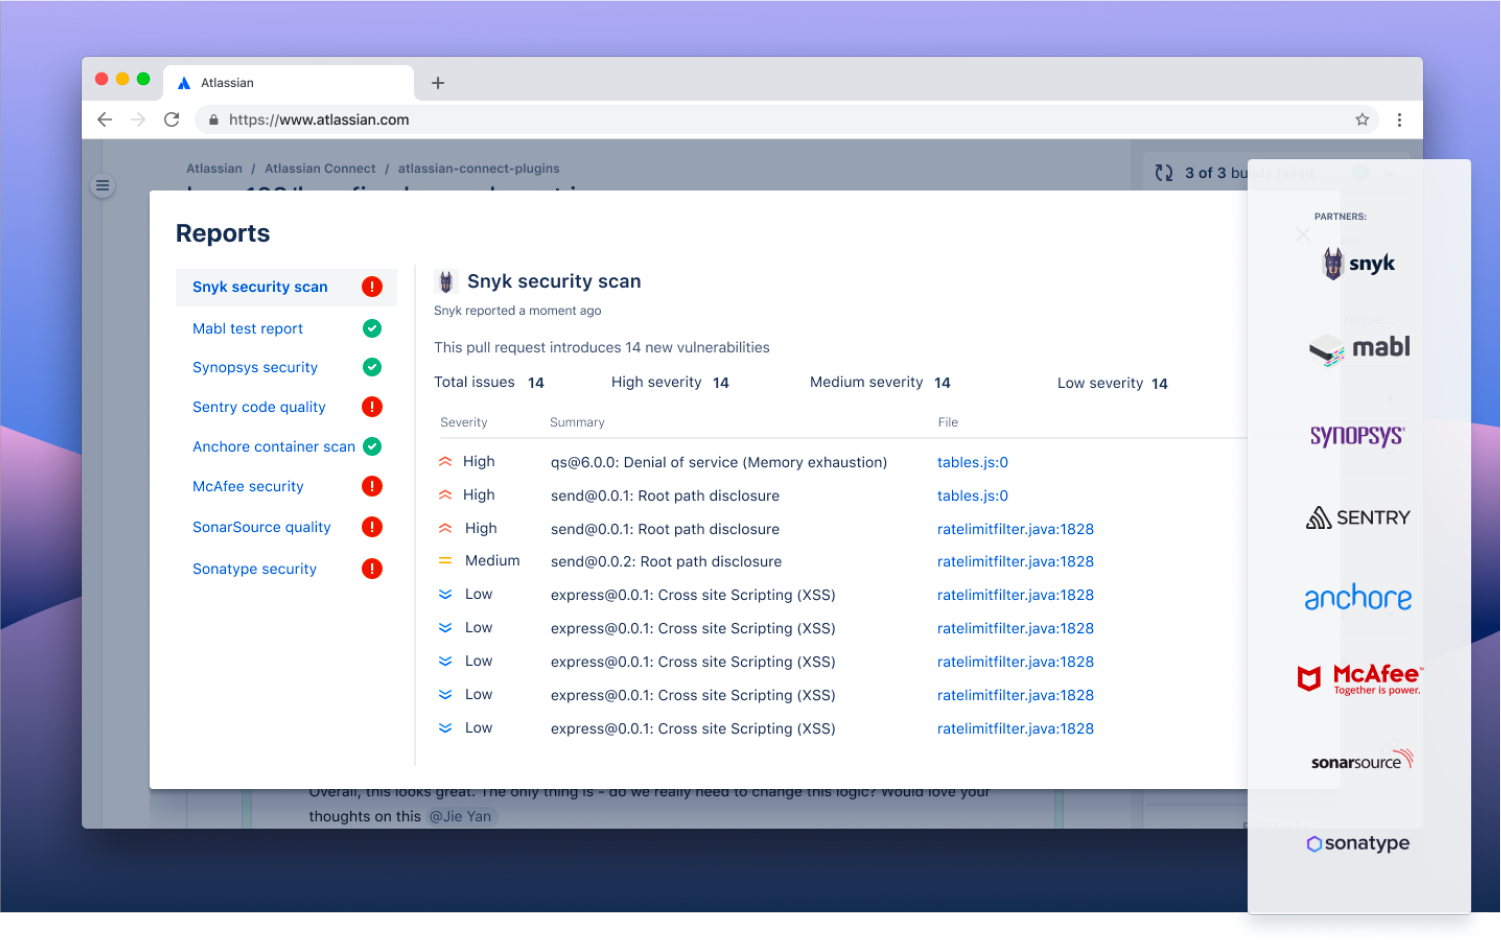This screenshot has height=941, width=1501.
Task: Open ratelimitfilter.java:1828 link in send@0.0.2 Medium row
Action: coord(1015,562)
